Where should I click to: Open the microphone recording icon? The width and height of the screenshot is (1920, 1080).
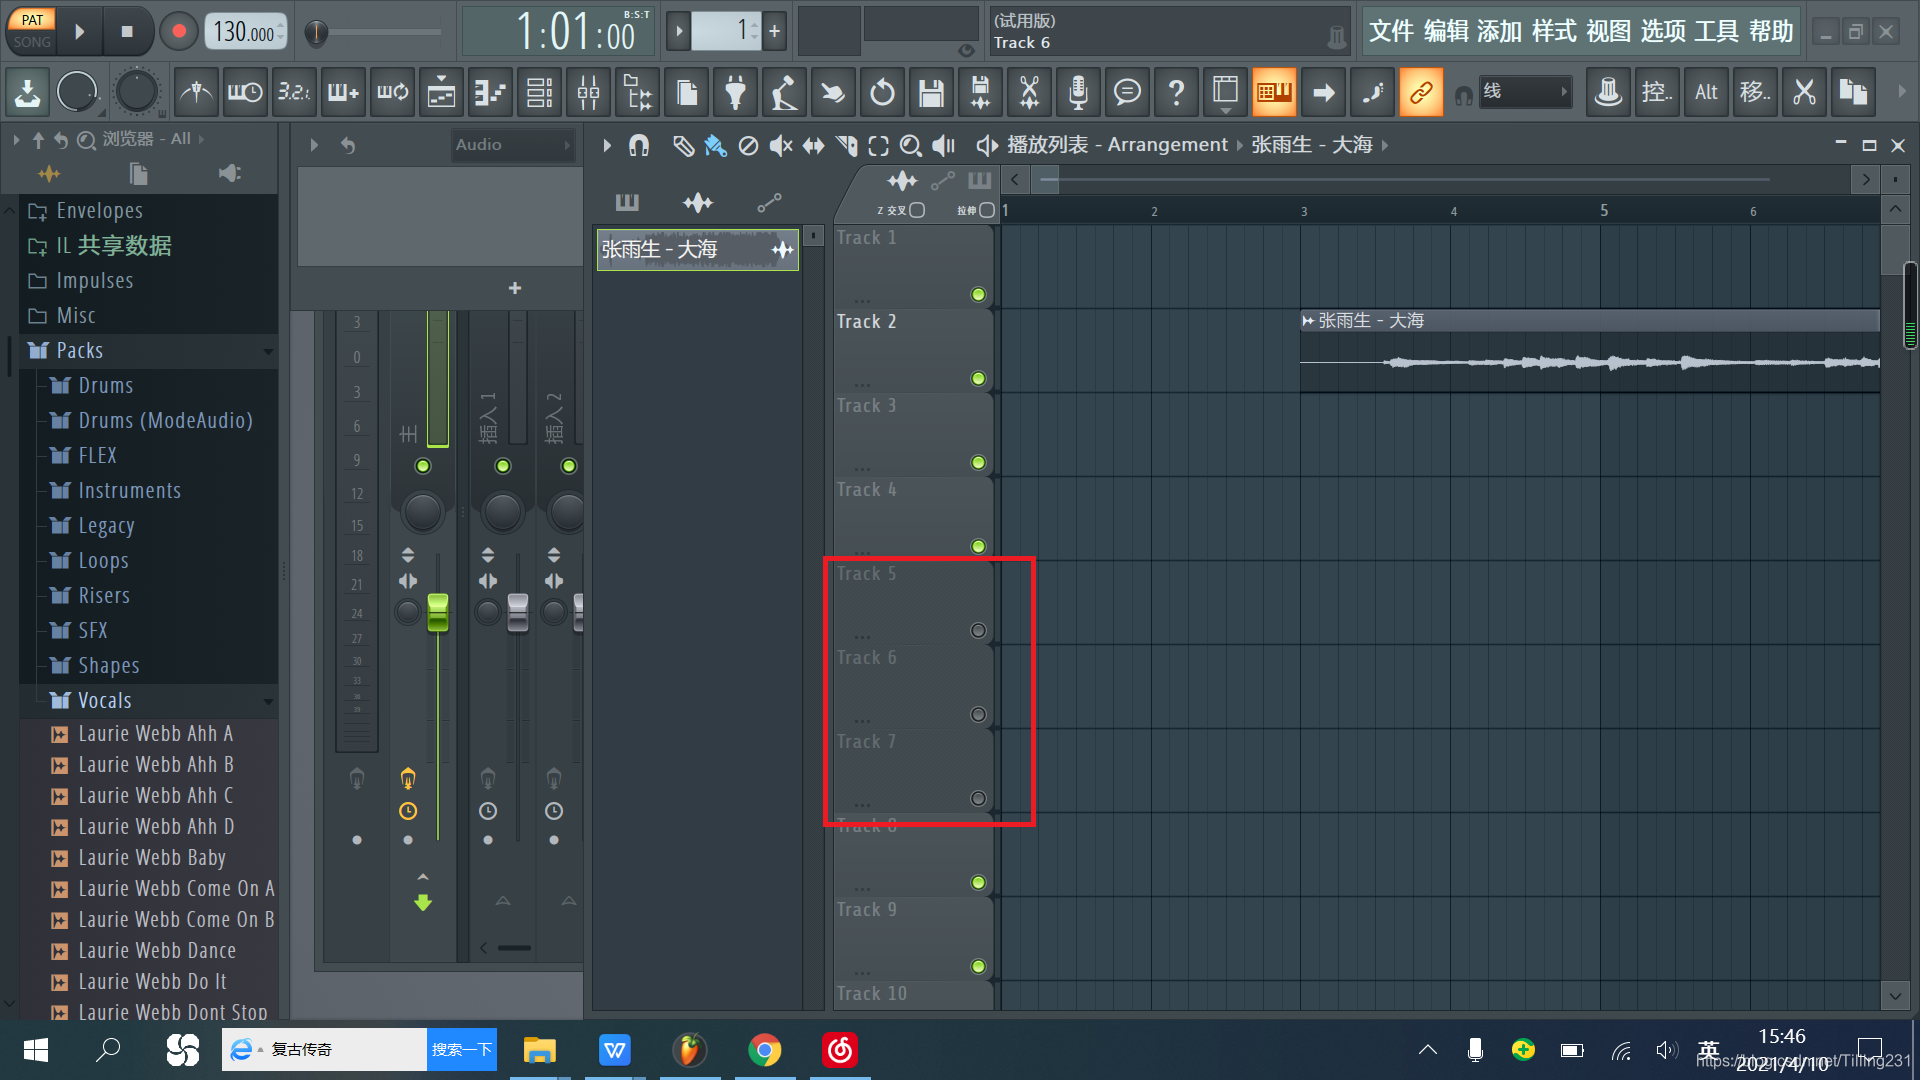tap(1078, 93)
